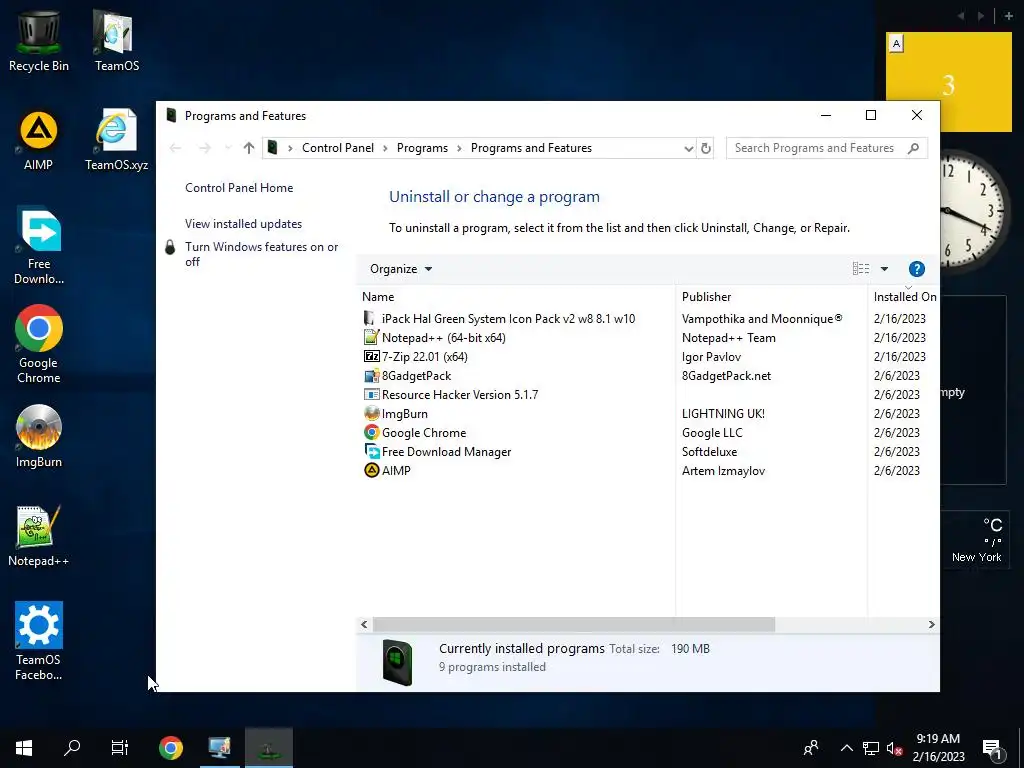The width and height of the screenshot is (1024, 768).
Task: Click Programs and Features breadcrumb
Action: pyautogui.click(x=531, y=148)
